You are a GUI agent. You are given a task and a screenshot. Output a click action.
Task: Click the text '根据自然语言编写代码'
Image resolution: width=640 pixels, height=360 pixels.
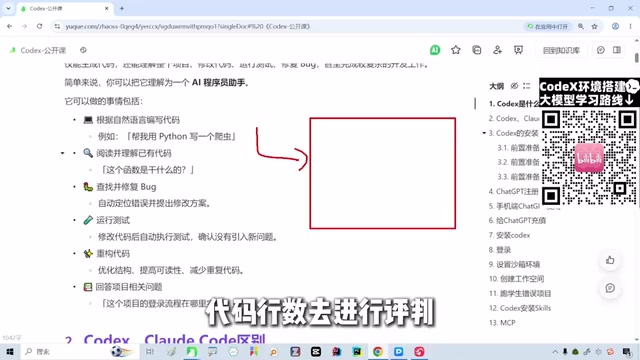(138, 120)
